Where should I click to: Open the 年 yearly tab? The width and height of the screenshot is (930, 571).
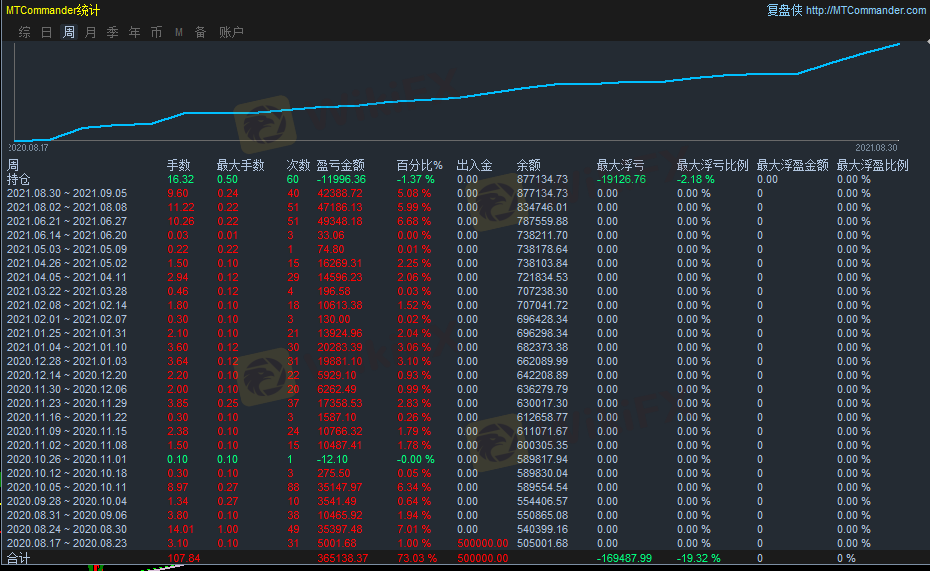point(134,32)
